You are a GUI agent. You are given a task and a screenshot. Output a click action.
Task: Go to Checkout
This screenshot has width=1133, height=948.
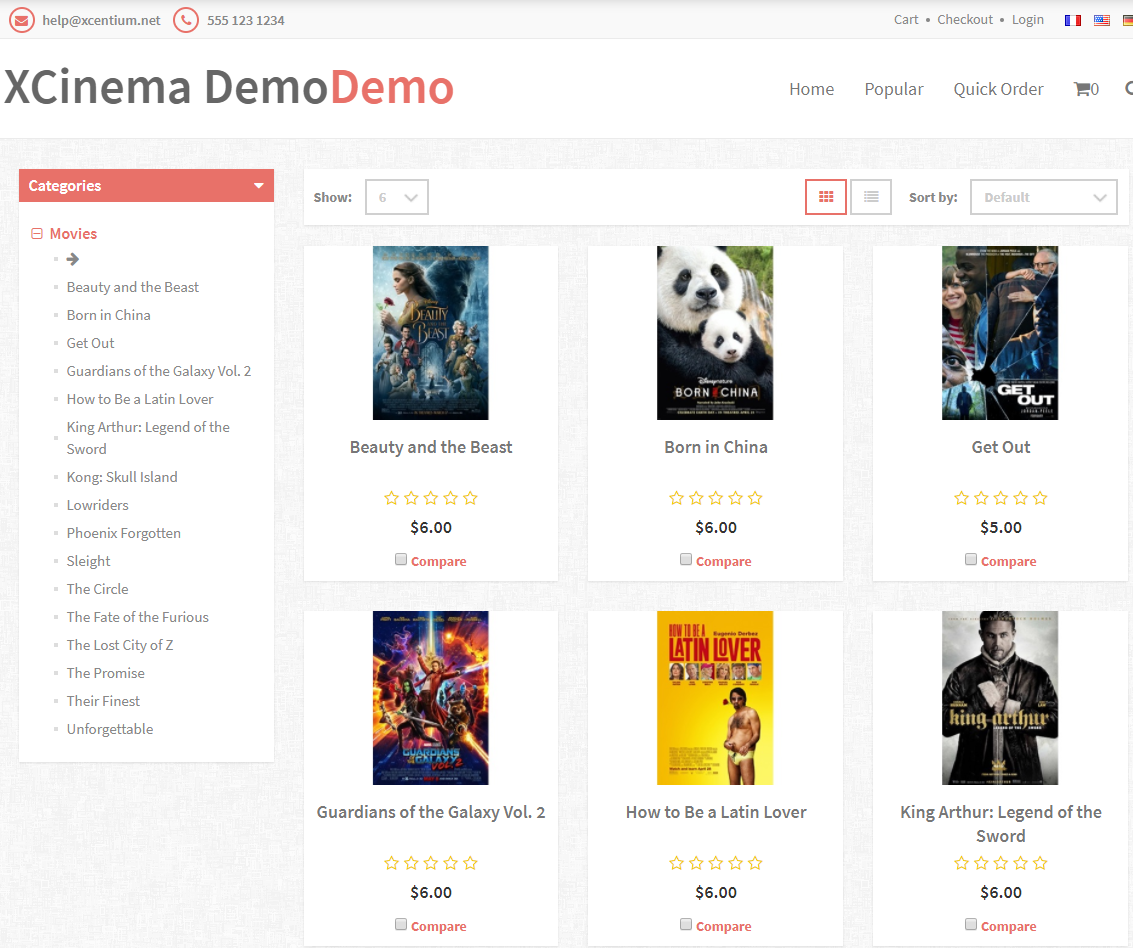pos(965,20)
